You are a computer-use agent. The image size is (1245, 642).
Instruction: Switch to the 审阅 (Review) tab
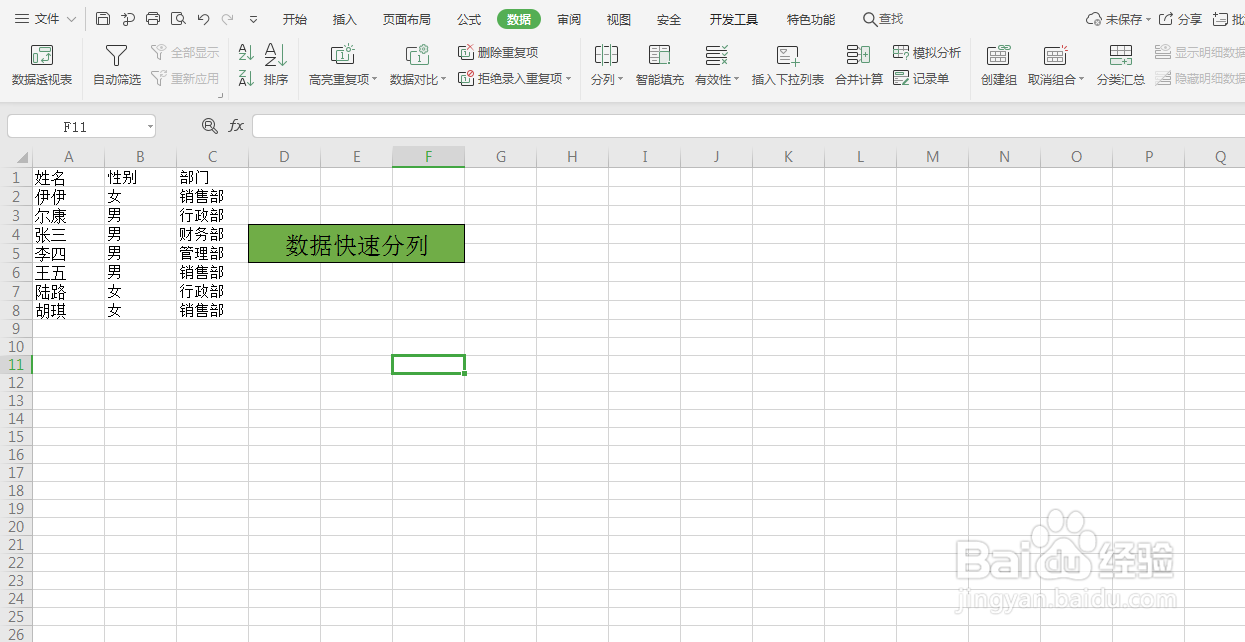click(570, 19)
